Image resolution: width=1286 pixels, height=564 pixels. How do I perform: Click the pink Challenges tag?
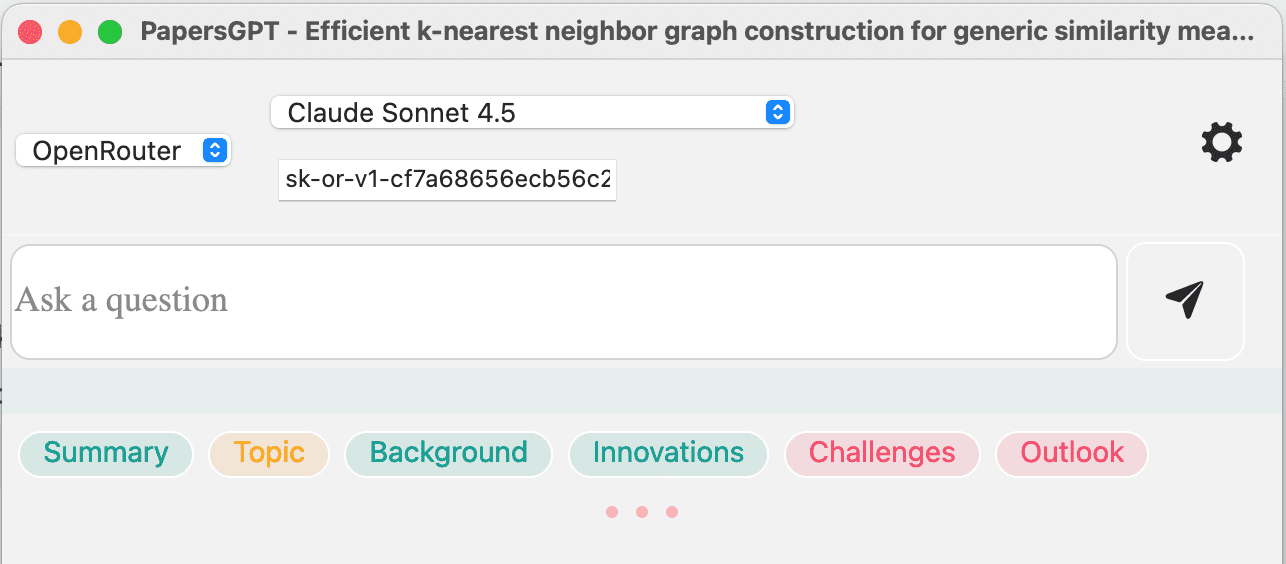point(882,453)
